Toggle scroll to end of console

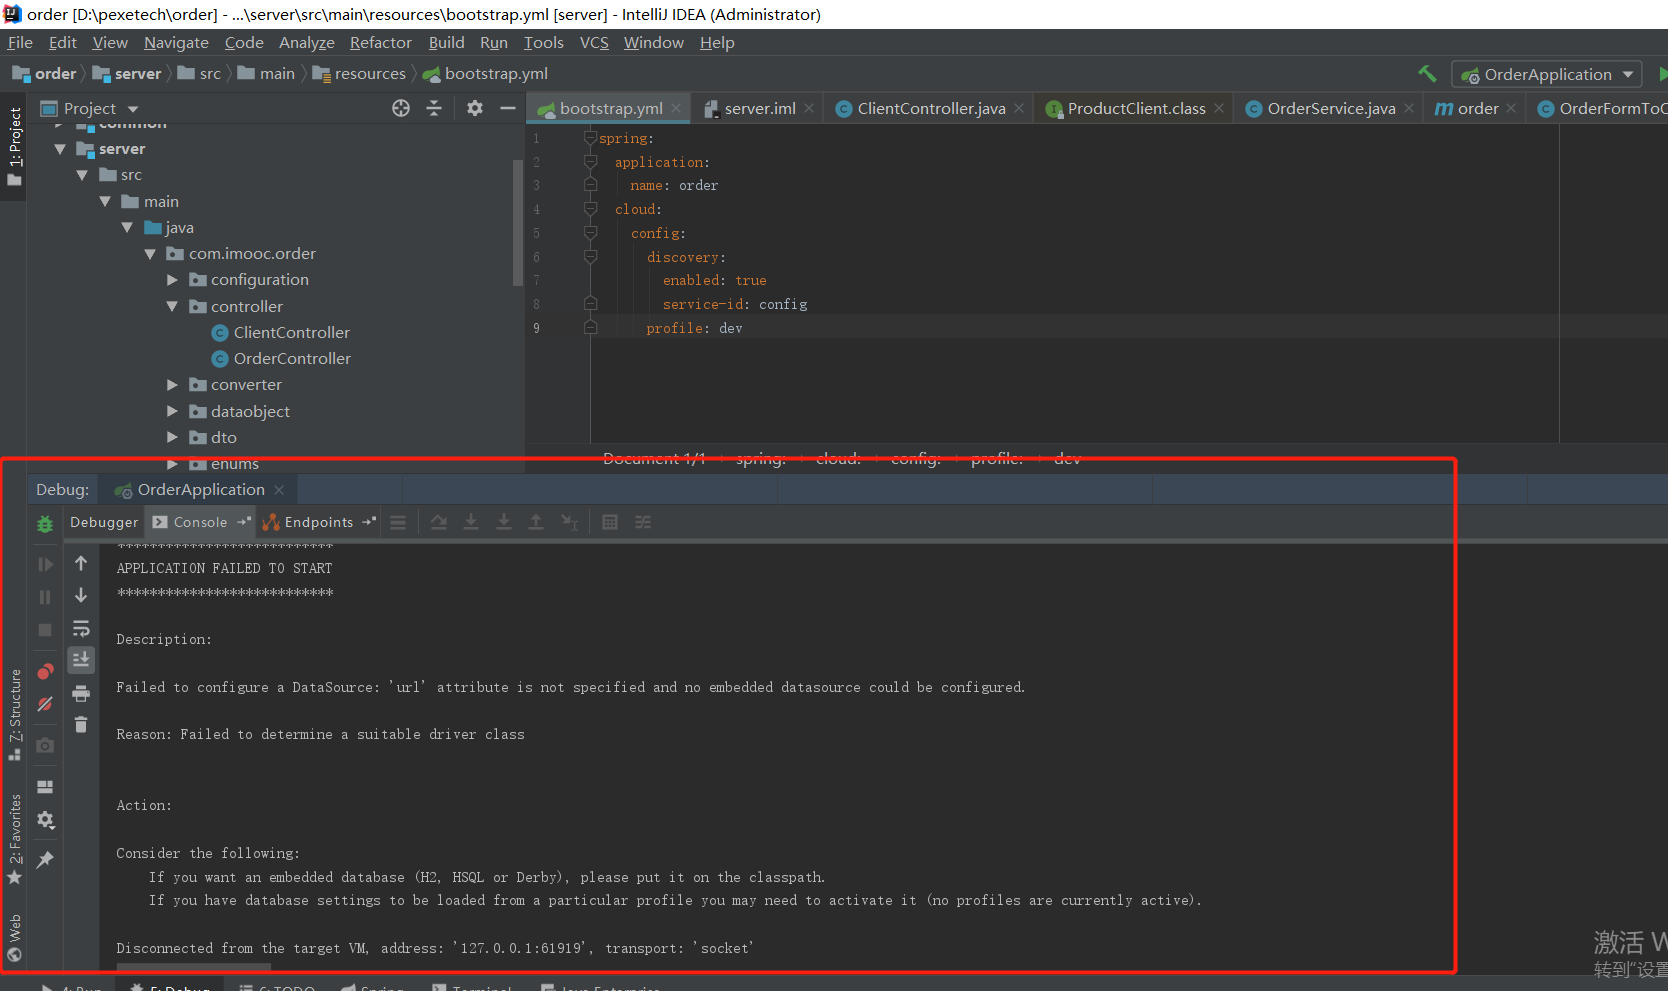(81, 660)
